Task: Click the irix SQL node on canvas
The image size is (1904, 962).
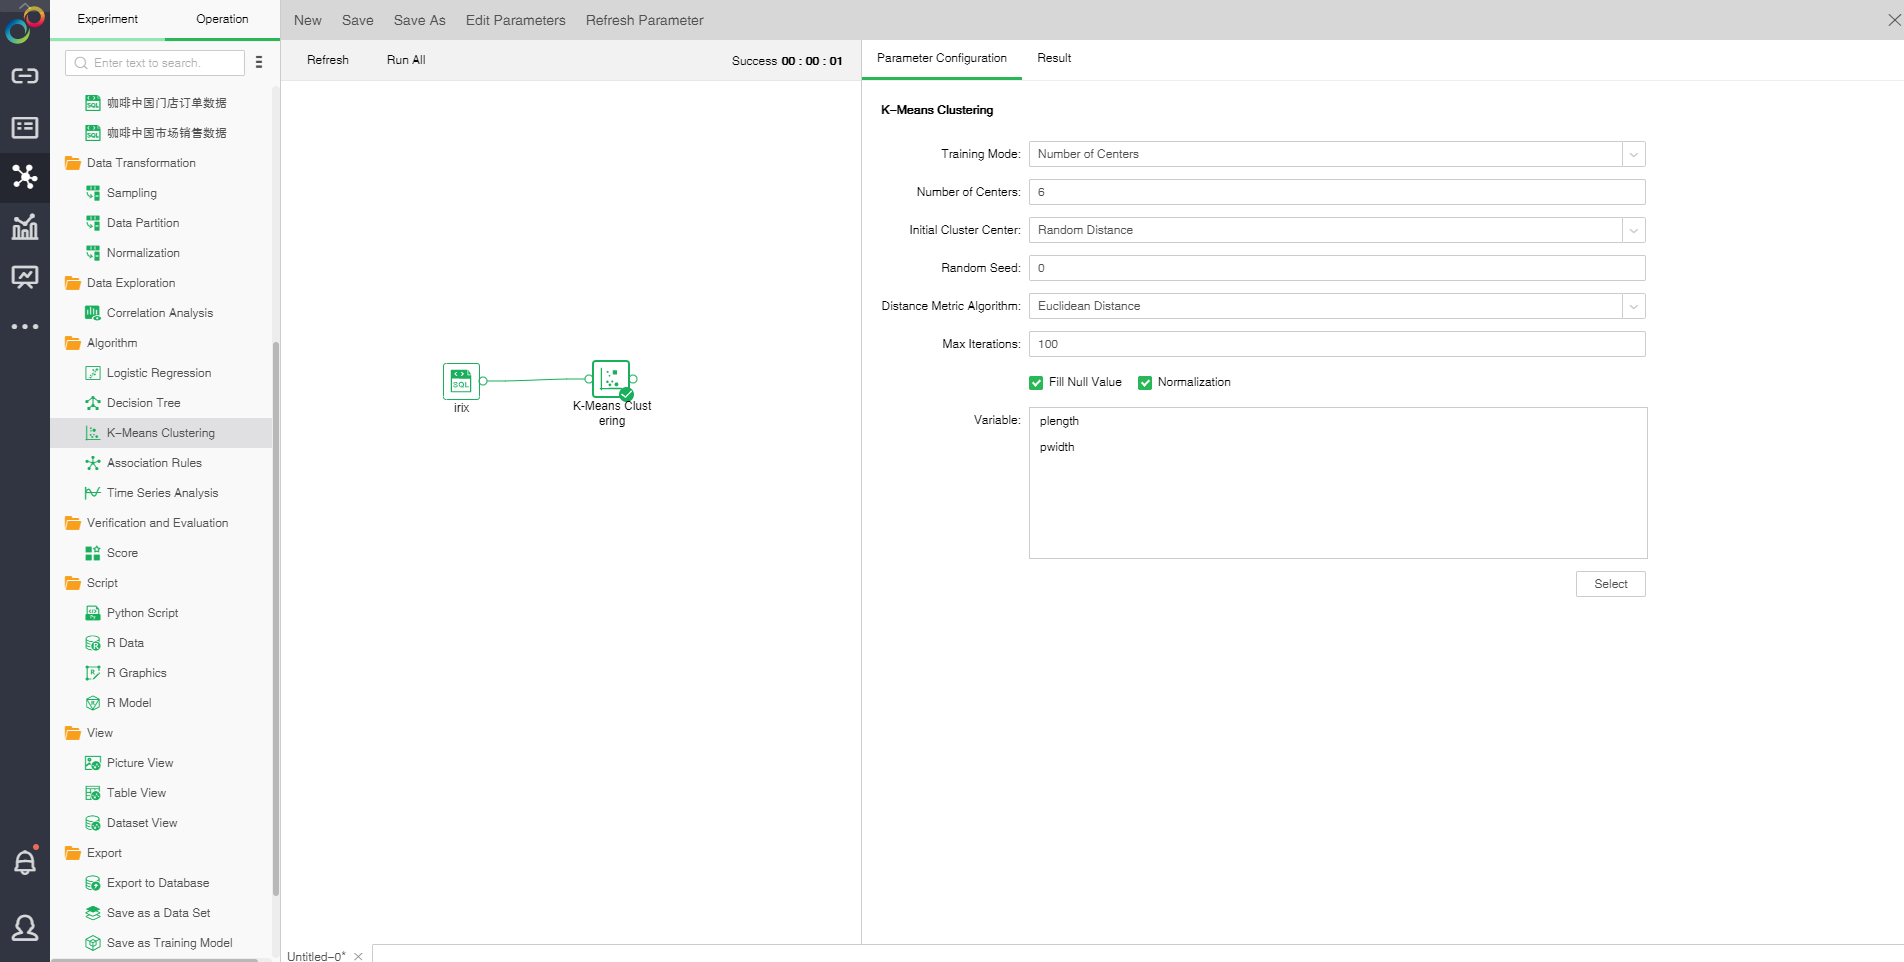Action: [461, 381]
